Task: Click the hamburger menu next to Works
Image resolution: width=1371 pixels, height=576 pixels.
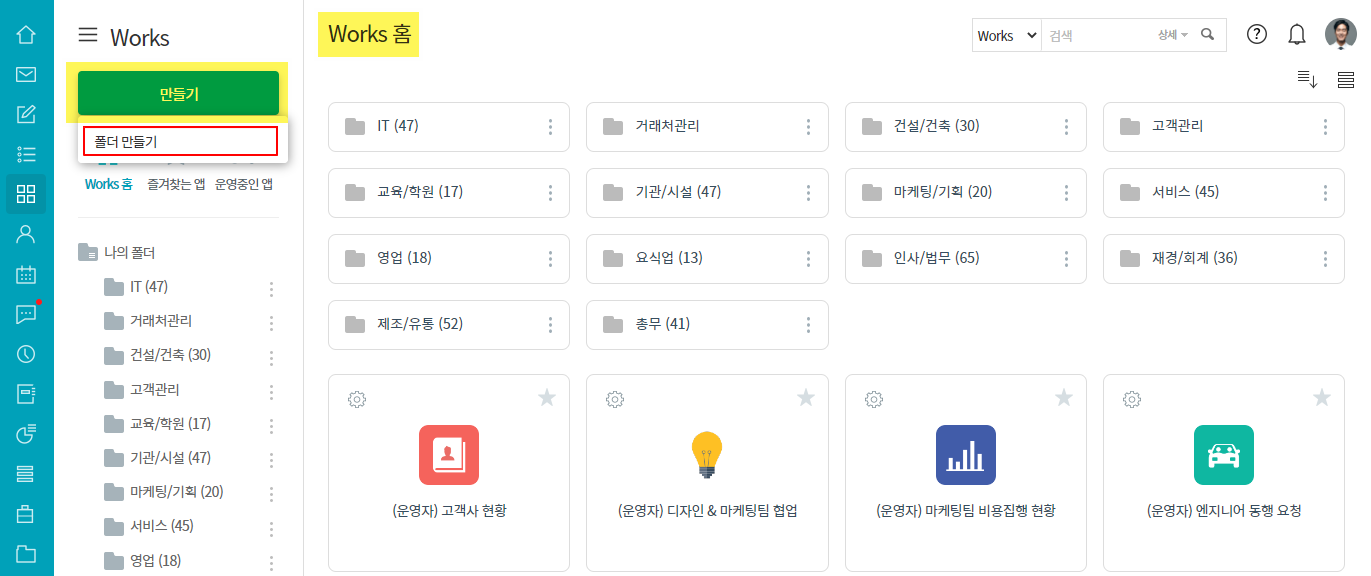Action: 88,36
